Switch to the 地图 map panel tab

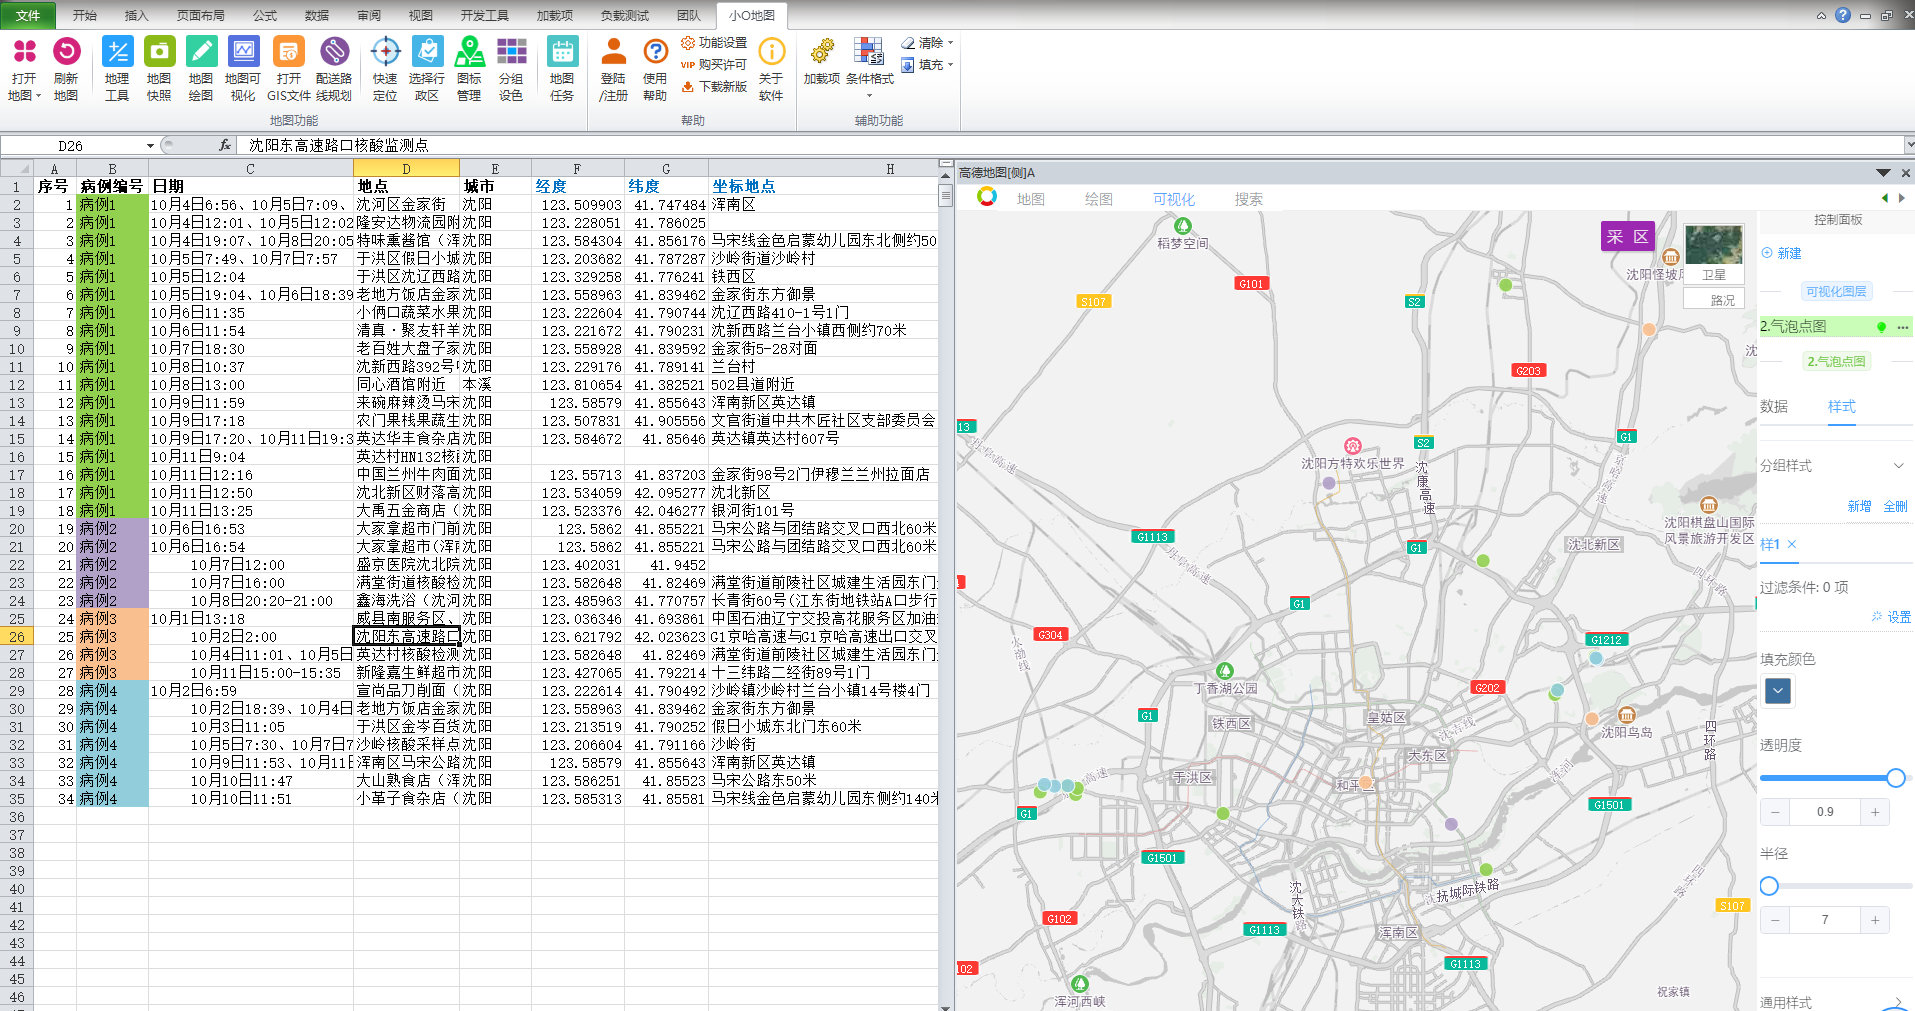pyautogui.click(x=1030, y=199)
